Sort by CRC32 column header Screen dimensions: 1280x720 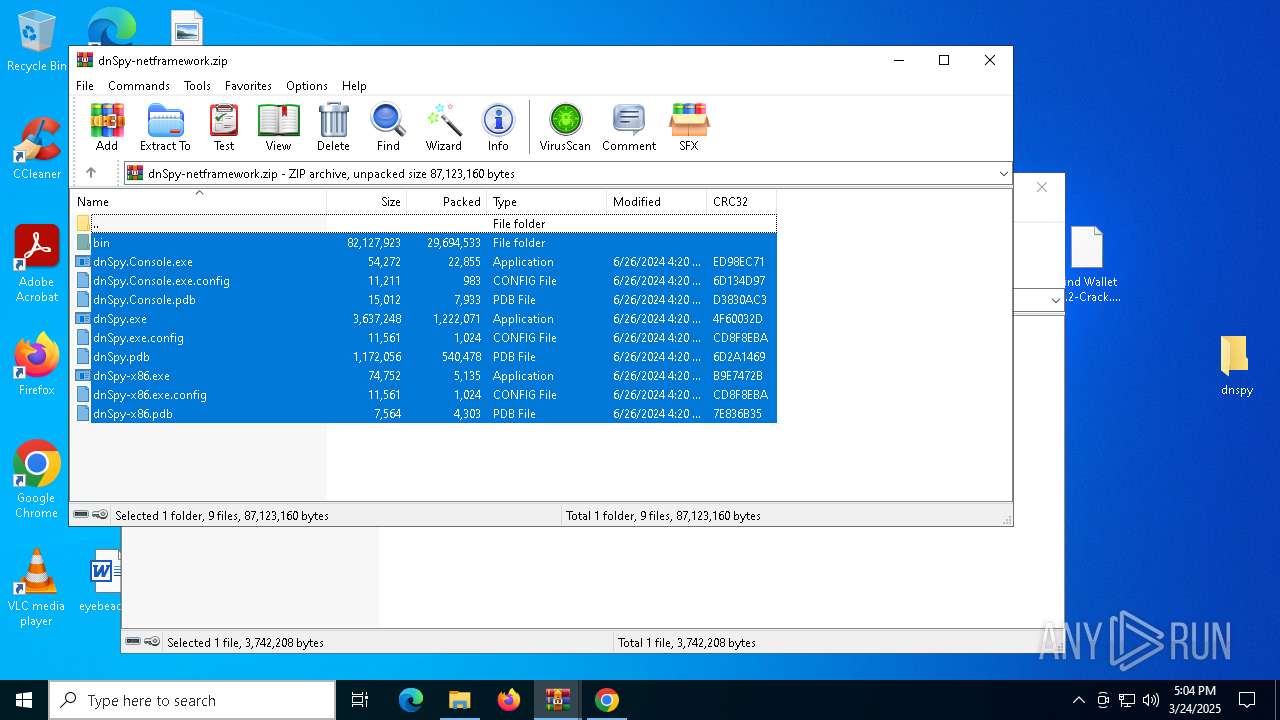tap(742, 202)
